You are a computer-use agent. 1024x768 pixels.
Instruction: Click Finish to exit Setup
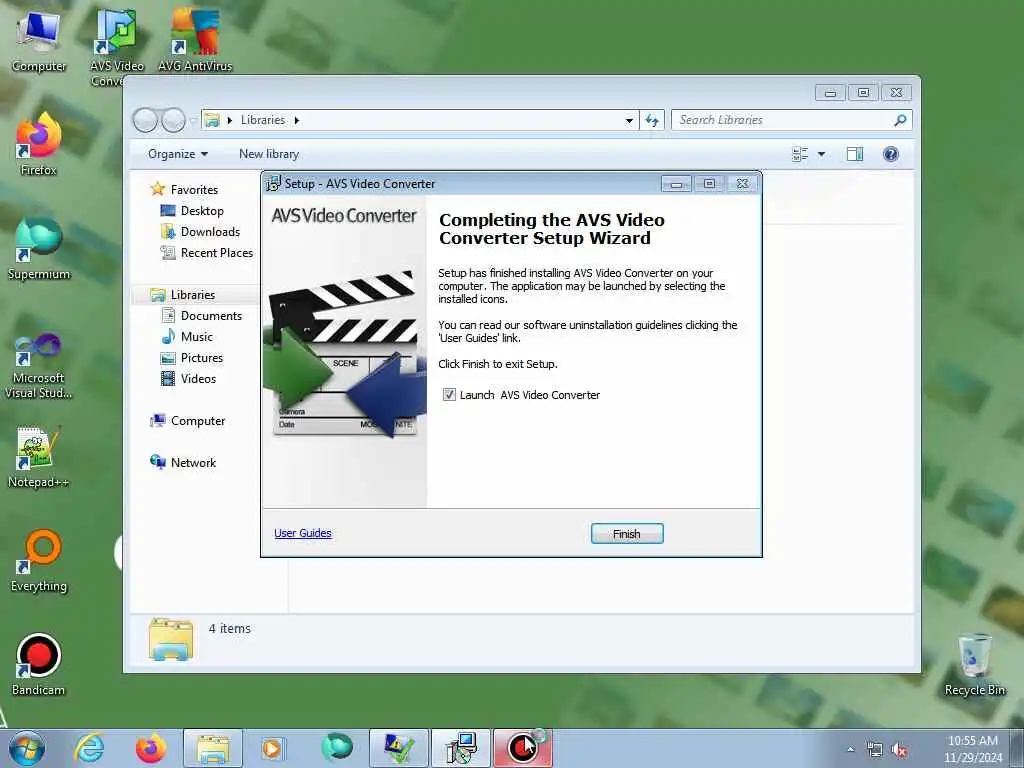pos(626,534)
